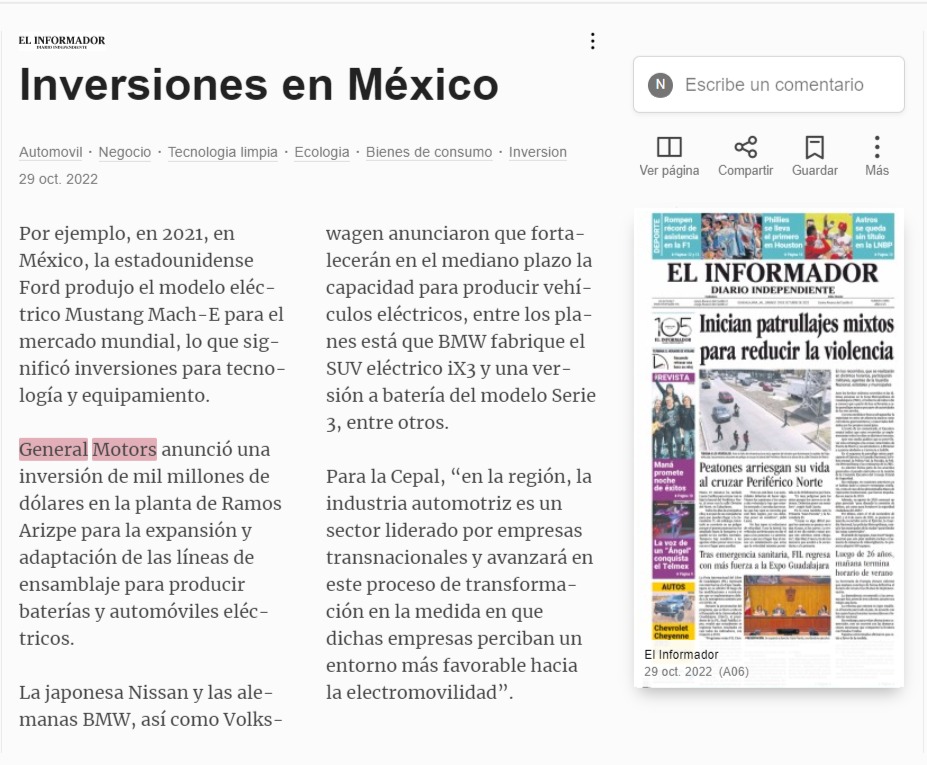Click the user avatar N in comment box
This screenshot has width=927, height=765.
coord(660,85)
